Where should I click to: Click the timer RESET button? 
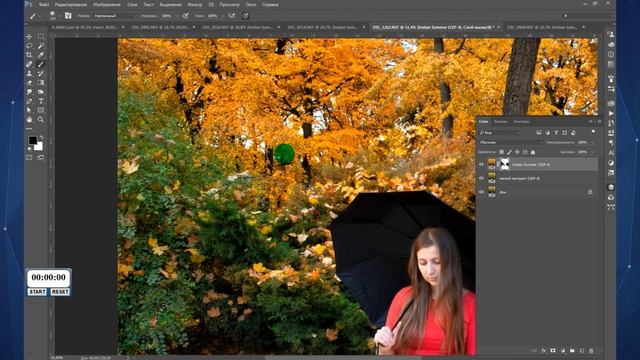pyautogui.click(x=60, y=292)
